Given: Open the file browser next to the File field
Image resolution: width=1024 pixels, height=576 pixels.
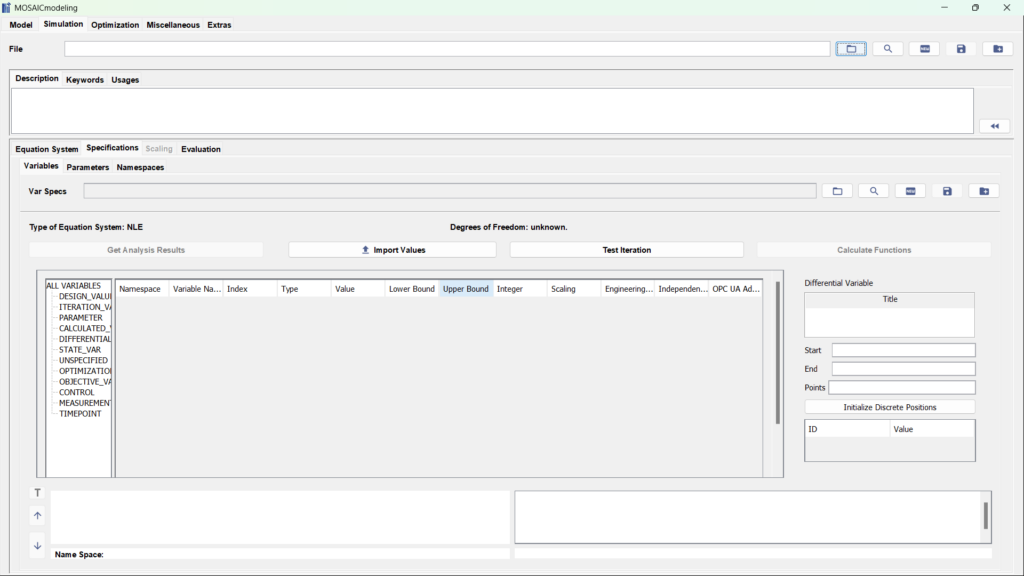Looking at the screenshot, I should tap(851, 48).
